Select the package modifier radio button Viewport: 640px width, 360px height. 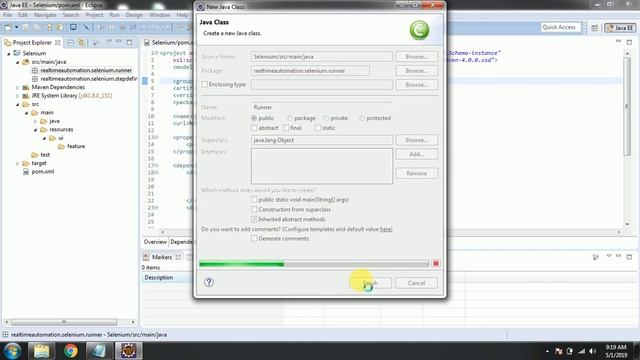tap(290, 118)
